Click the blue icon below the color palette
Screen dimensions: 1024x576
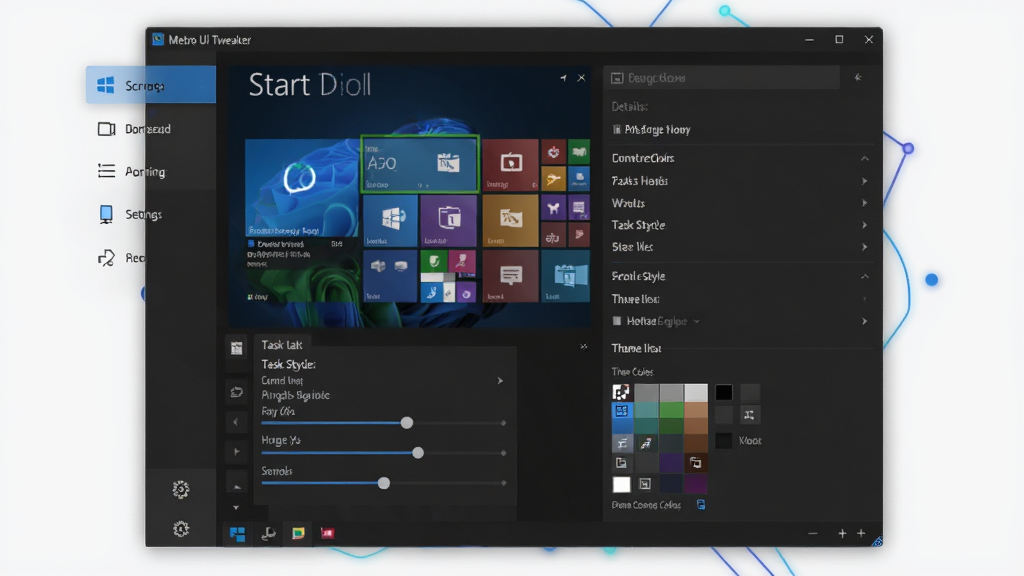click(x=701, y=505)
